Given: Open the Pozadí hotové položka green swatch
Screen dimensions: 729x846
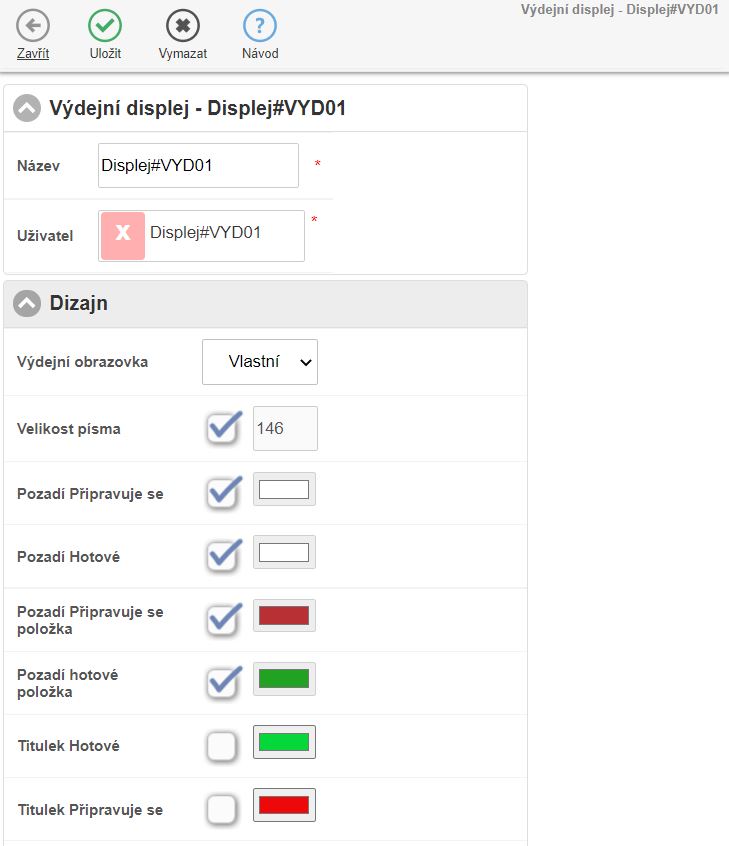Looking at the screenshot, I should [284, 679].
